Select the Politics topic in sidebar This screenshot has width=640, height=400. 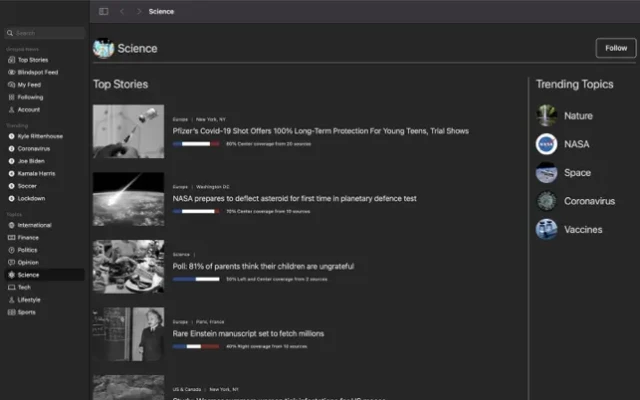(x=30, y=249)
